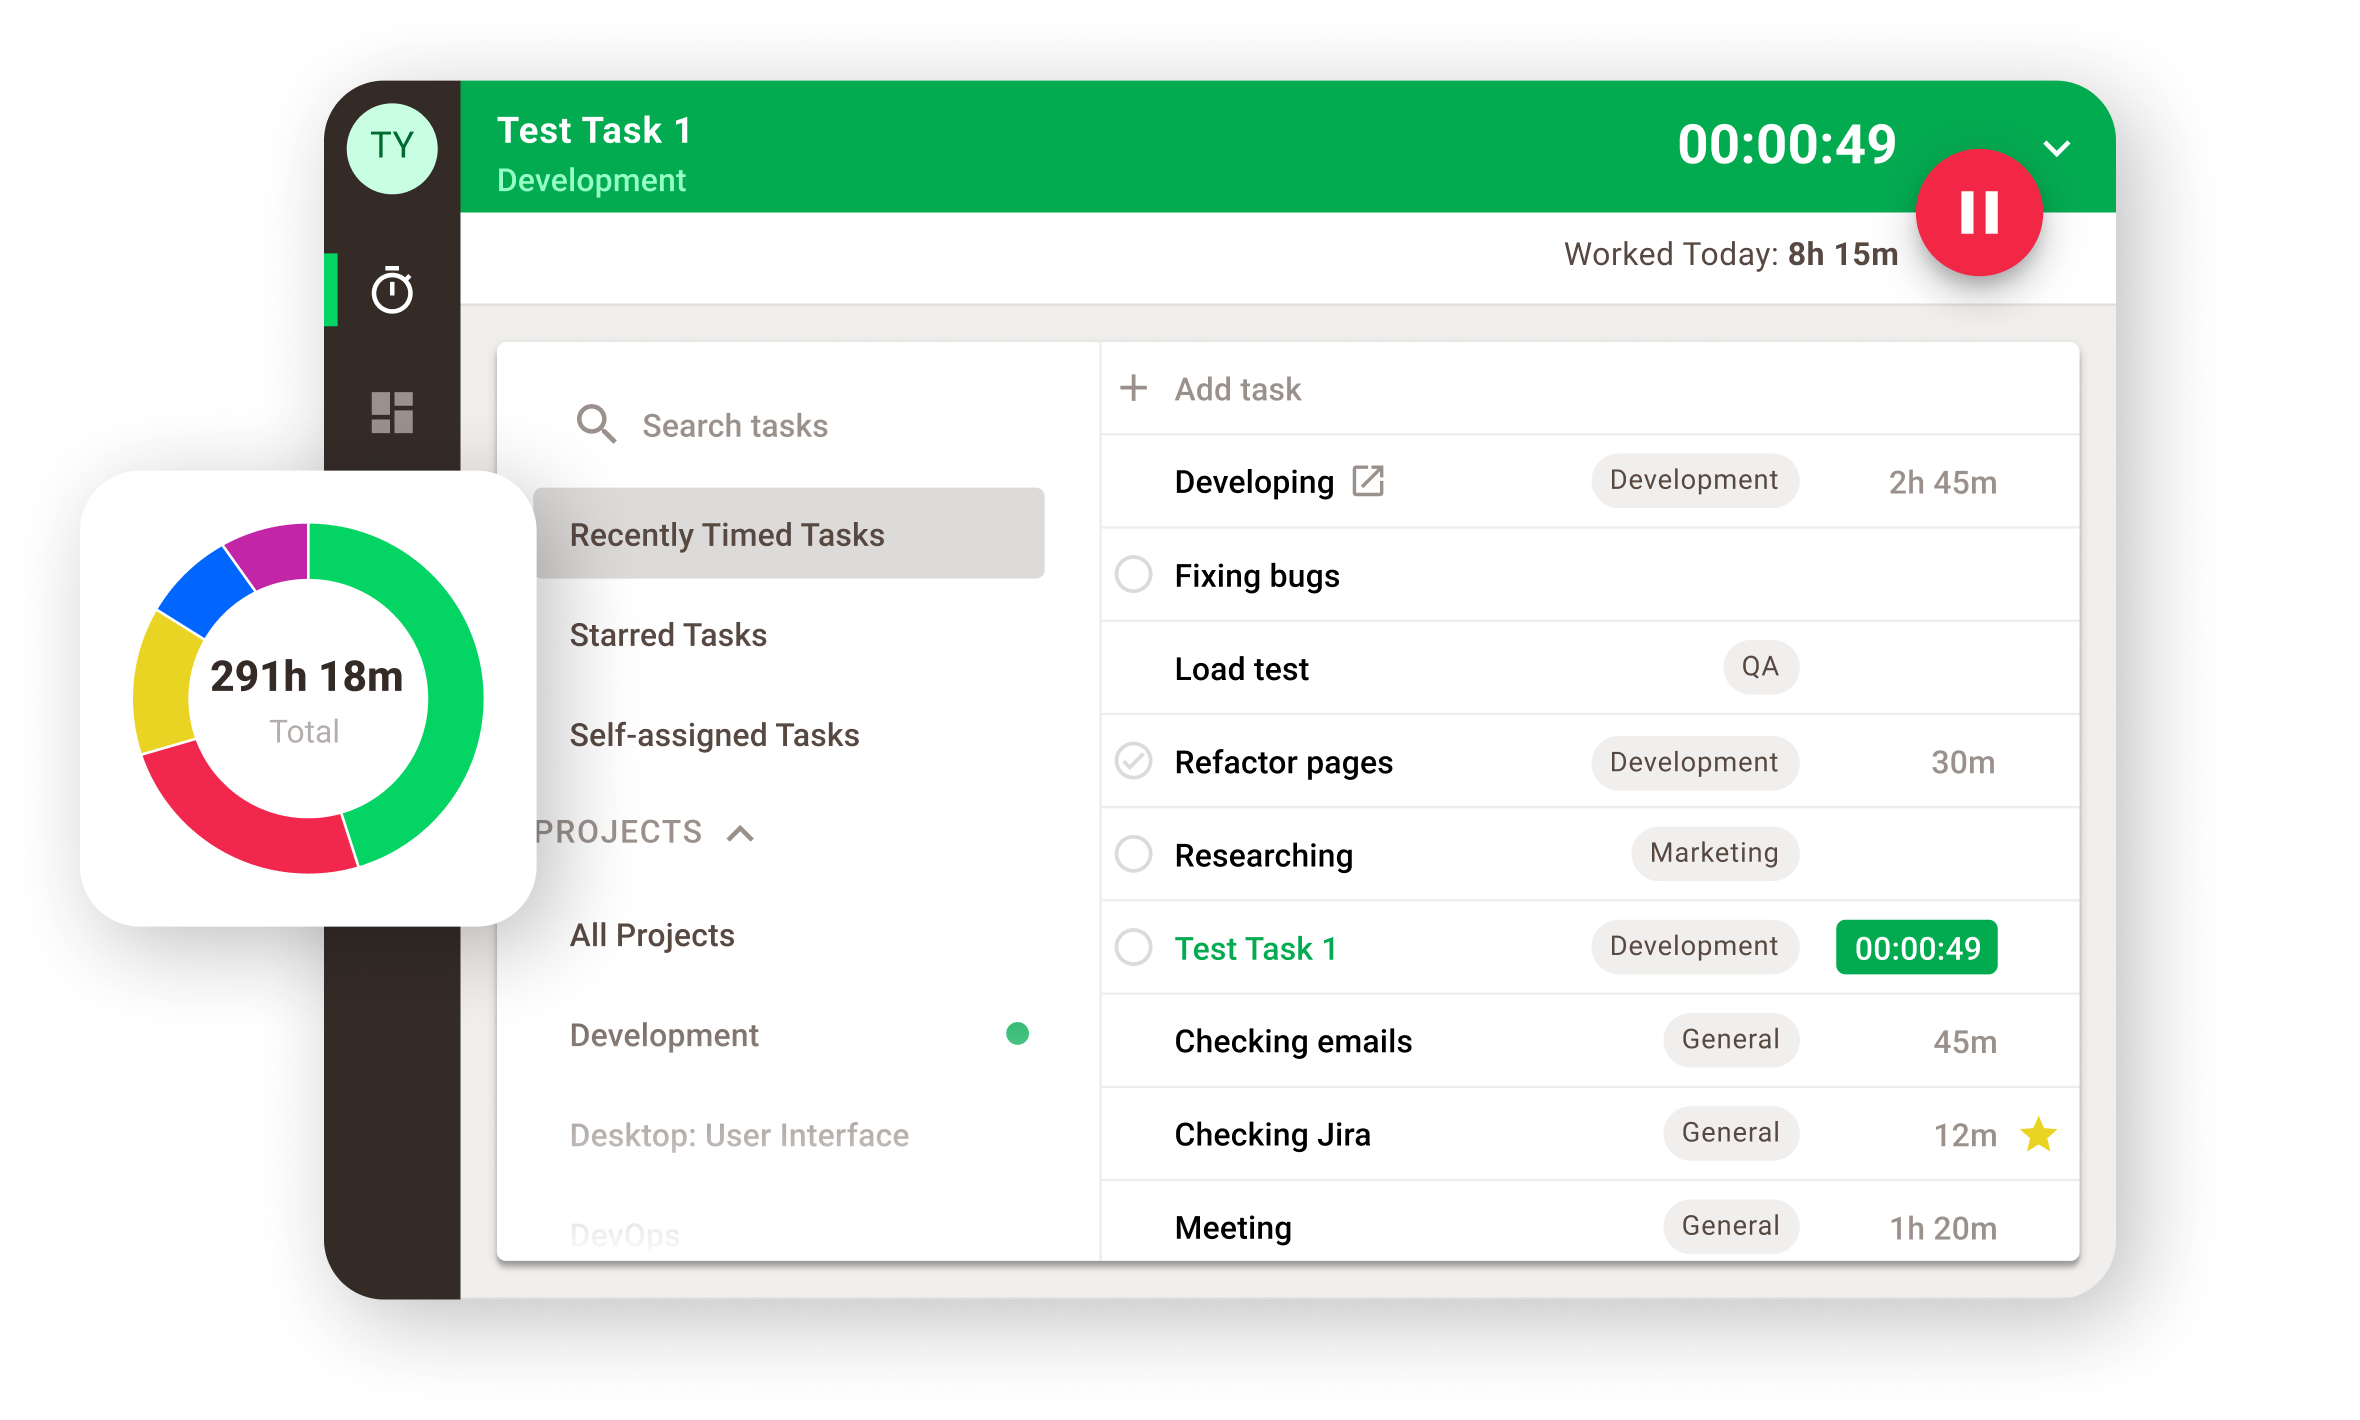Select All Projects in sidebar
The image size is (2360, 1420).
(652, 935)
